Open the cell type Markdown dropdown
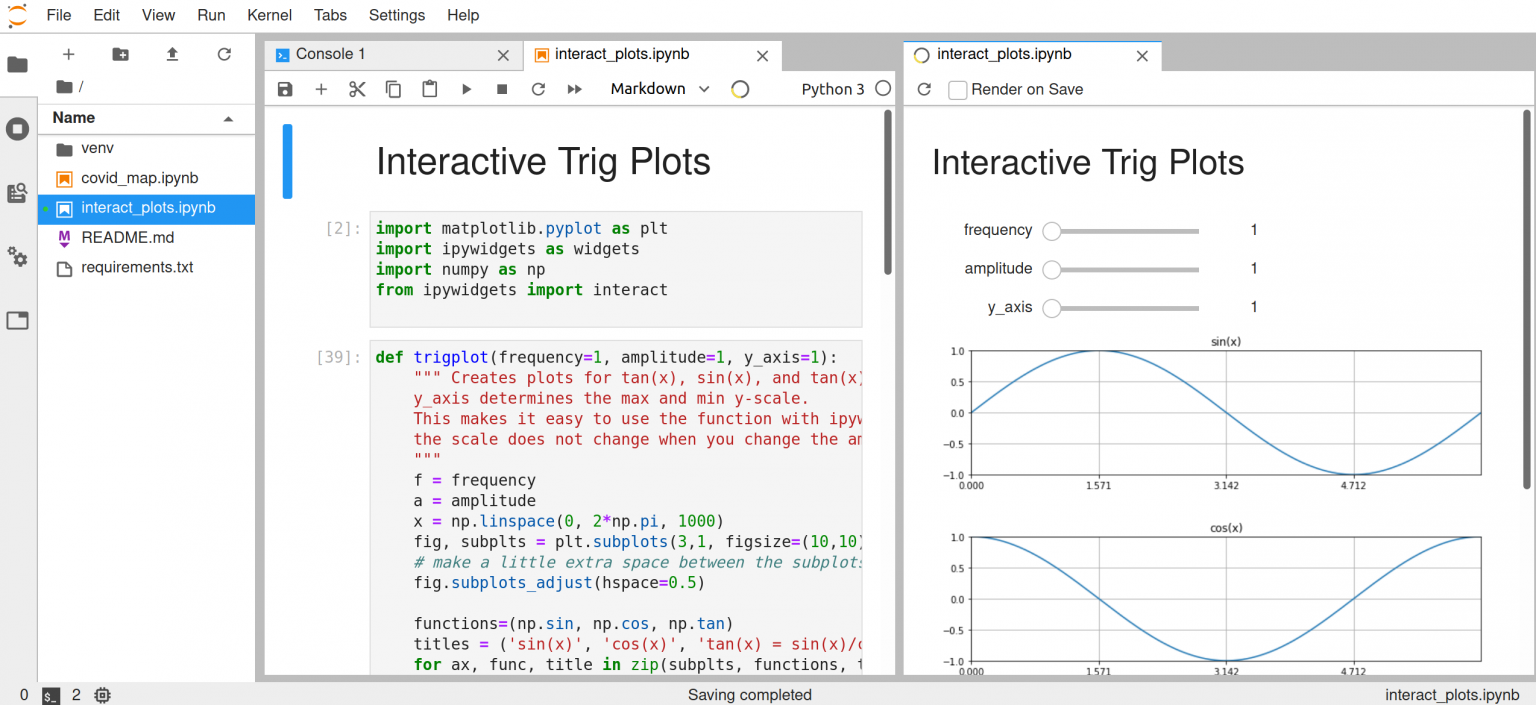Viewport: 1536px width, 705px height. point(660,89)
